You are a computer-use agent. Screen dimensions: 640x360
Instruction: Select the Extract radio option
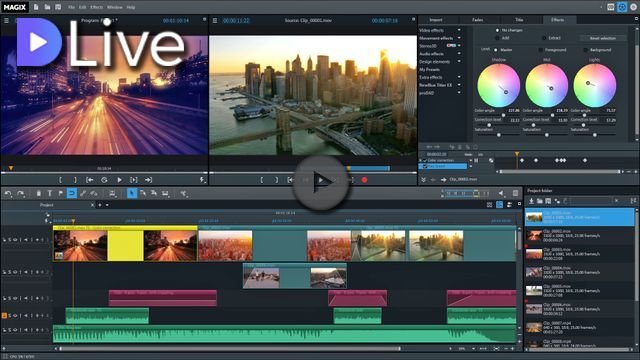click(544, 38)
